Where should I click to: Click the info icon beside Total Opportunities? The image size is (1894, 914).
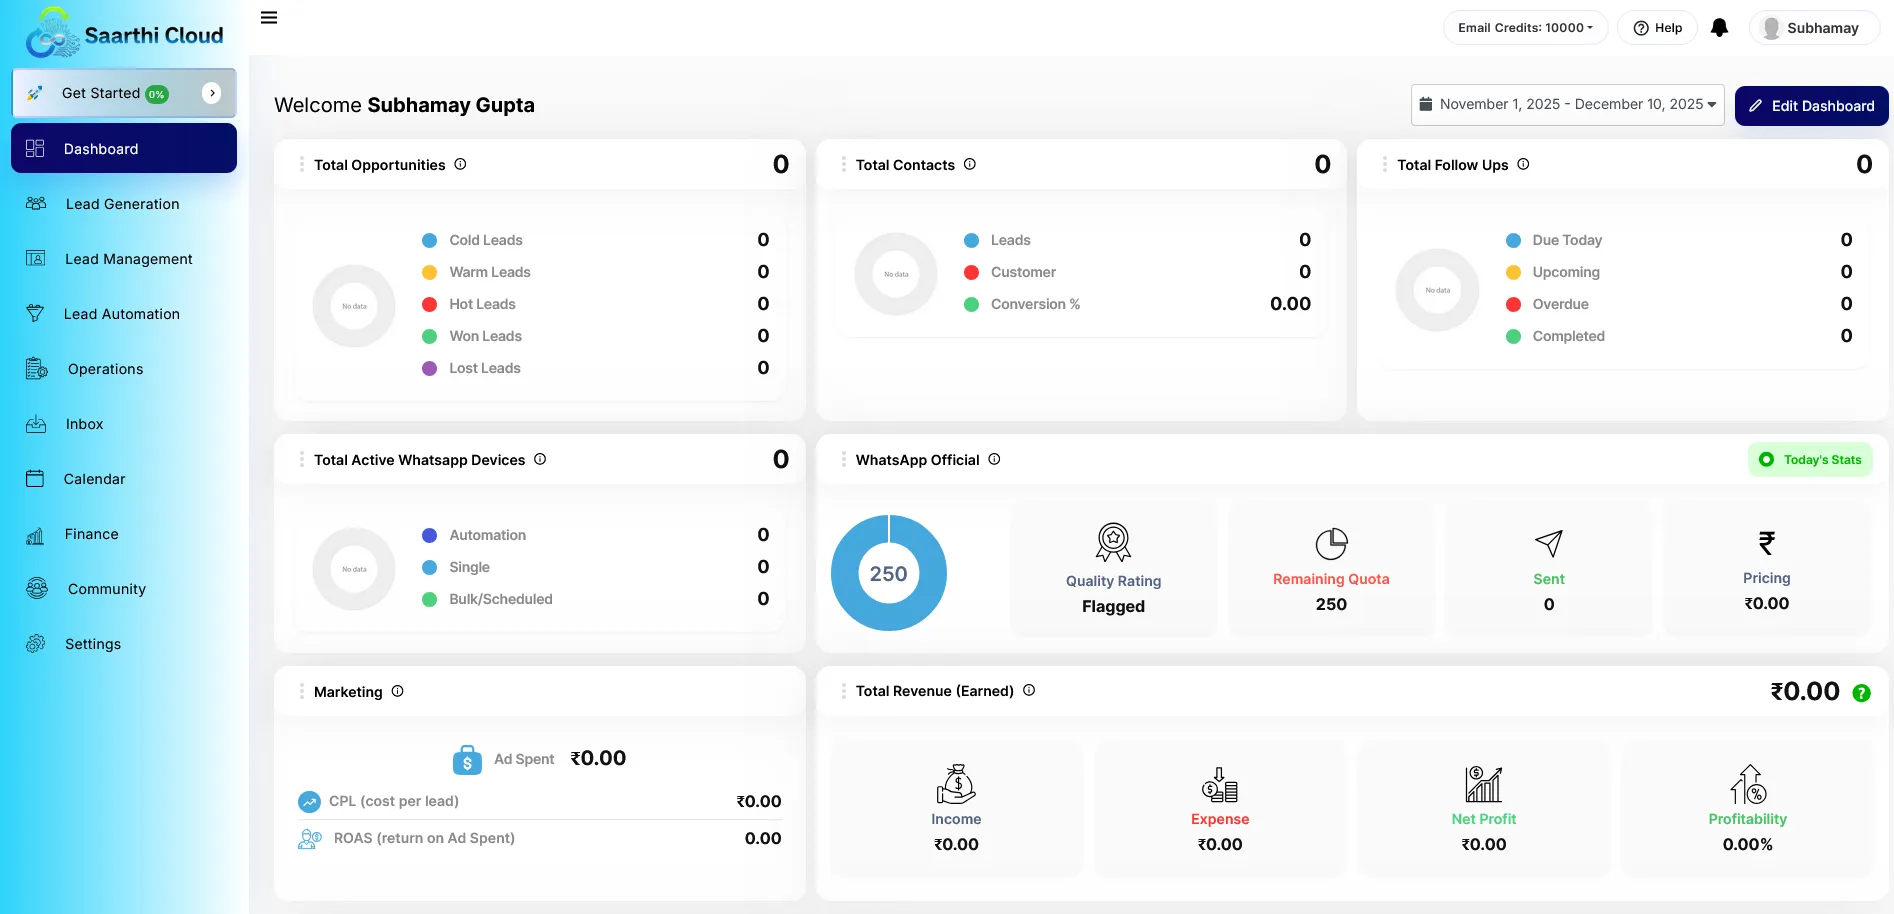[460, 164]
